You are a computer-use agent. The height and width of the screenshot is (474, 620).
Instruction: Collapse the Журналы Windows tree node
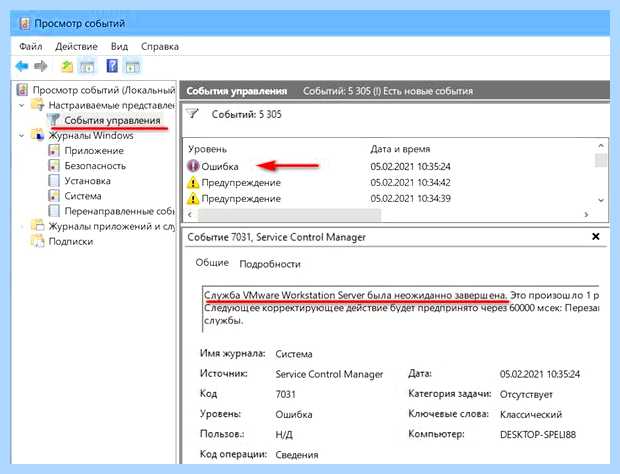(x=22, y=136)
